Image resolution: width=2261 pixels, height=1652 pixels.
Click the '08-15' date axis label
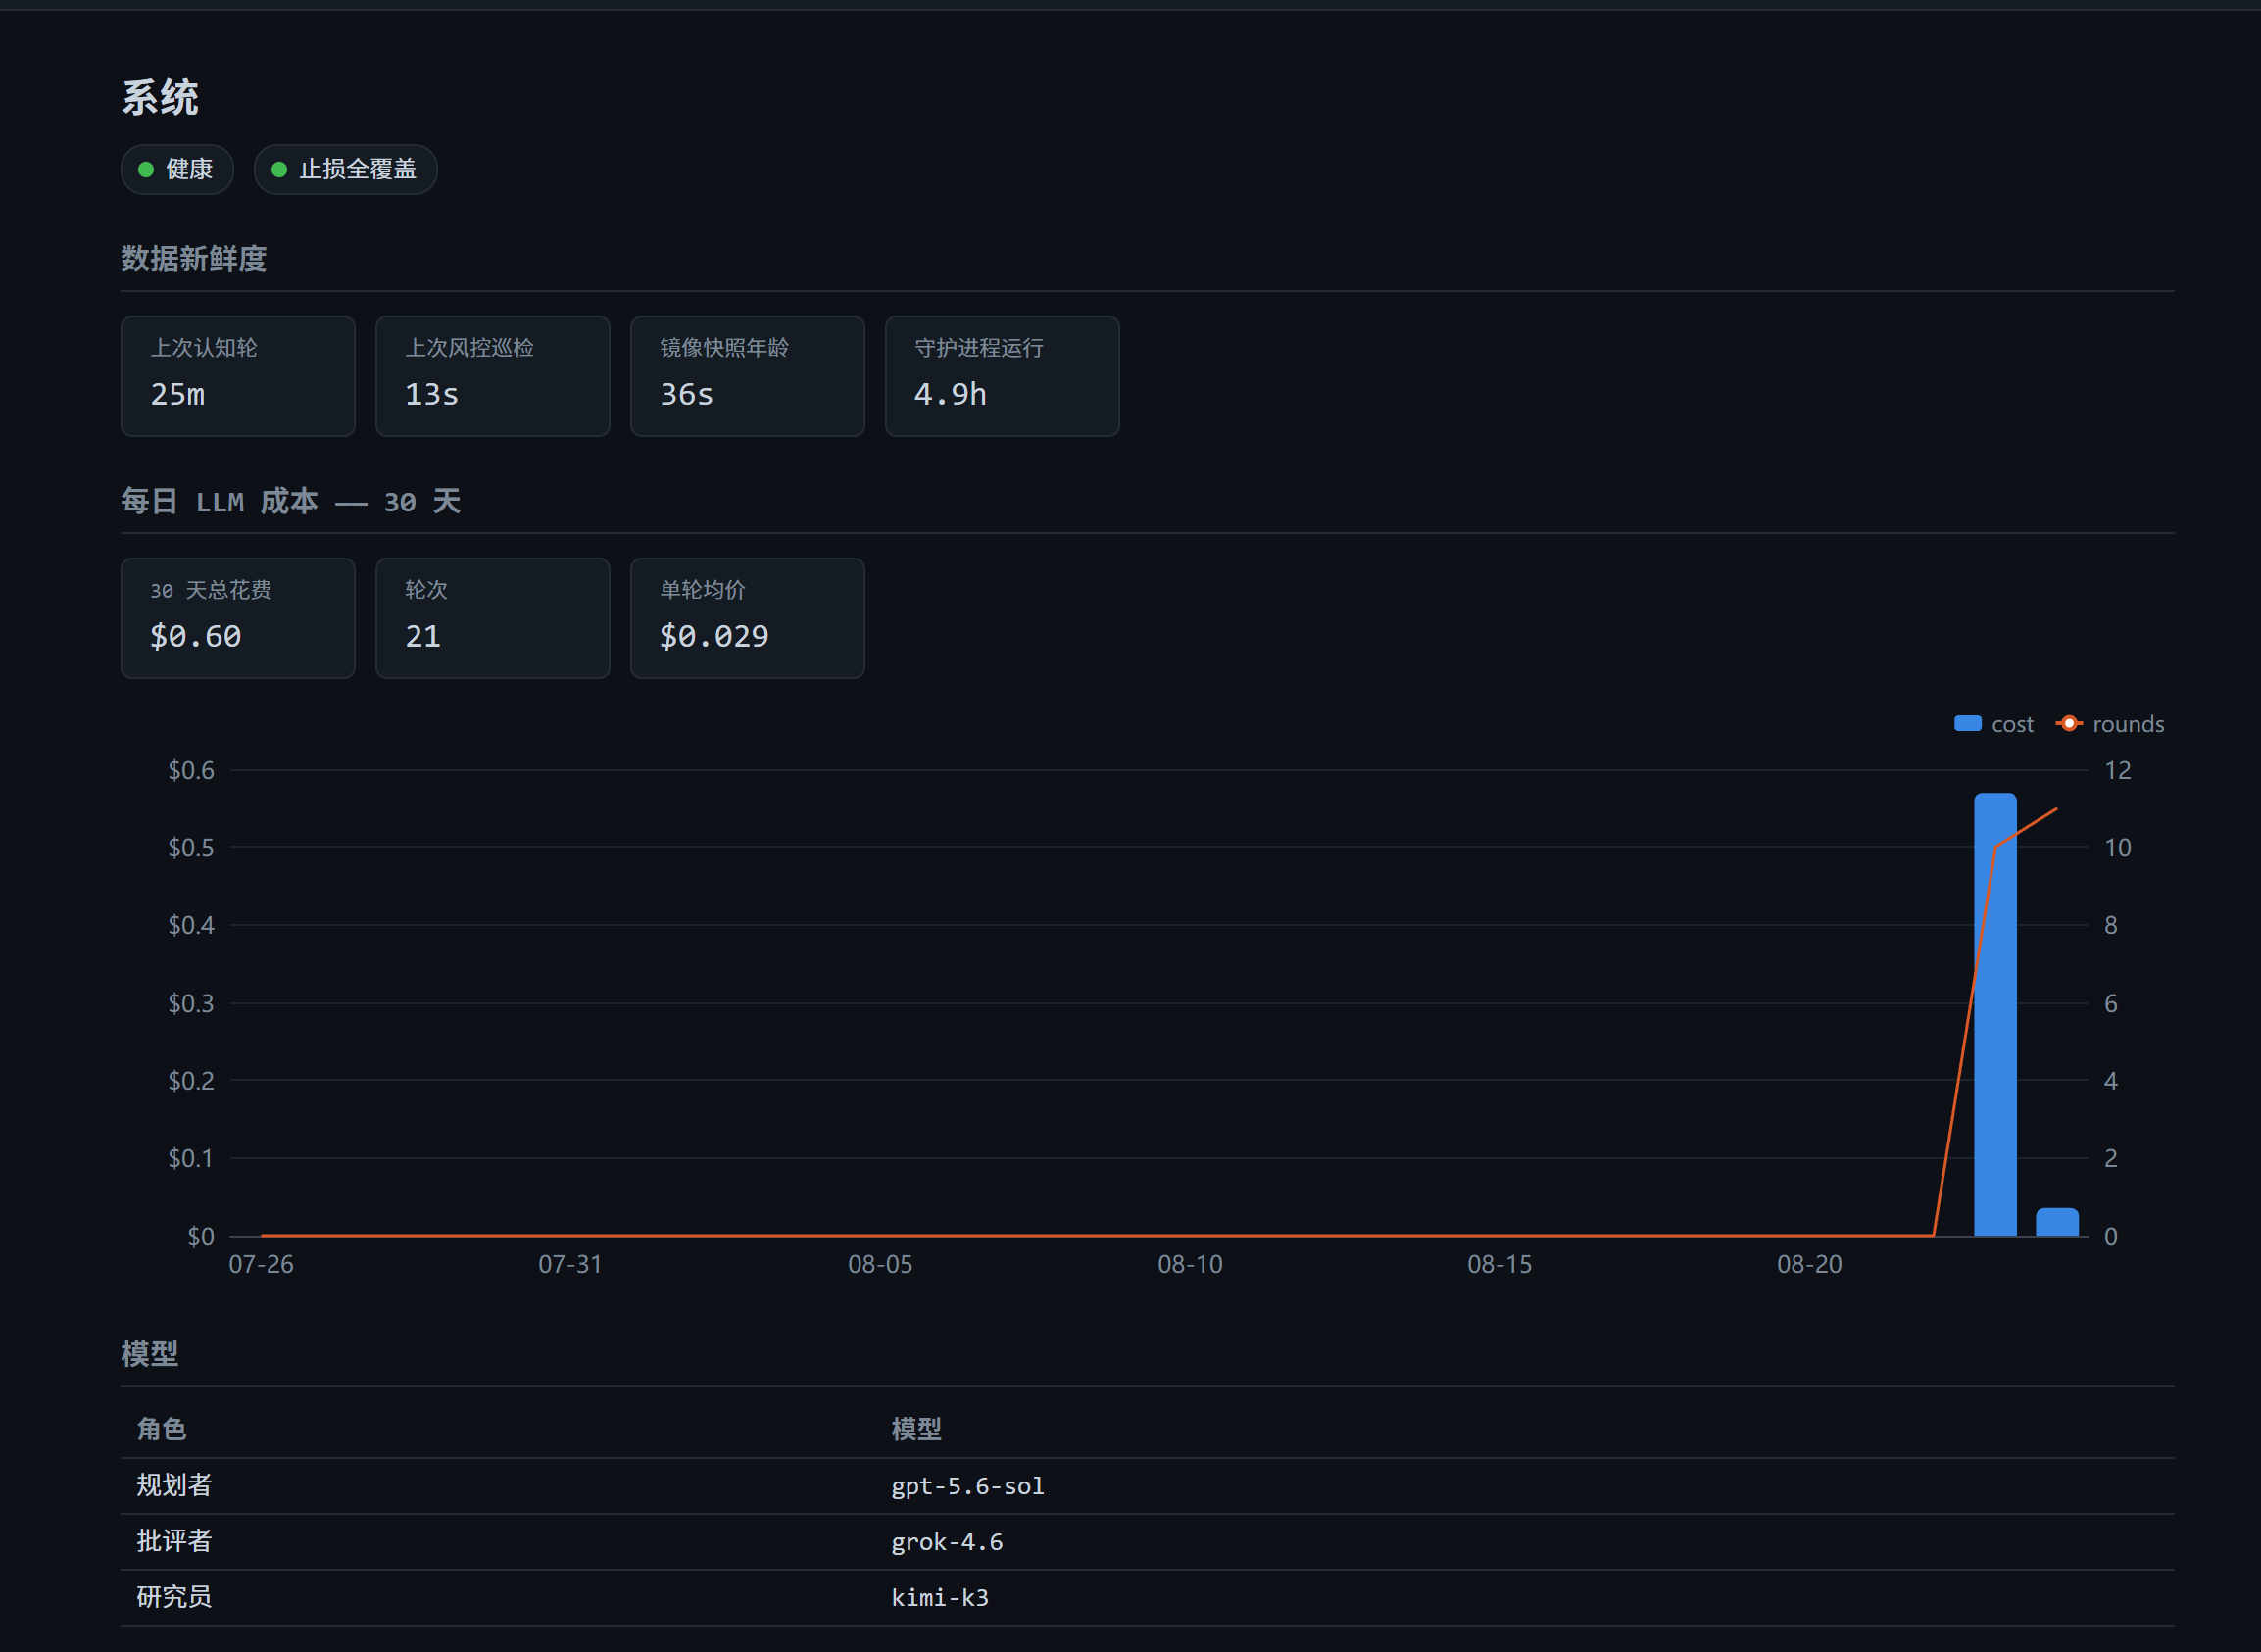tap(1499, 1264)
